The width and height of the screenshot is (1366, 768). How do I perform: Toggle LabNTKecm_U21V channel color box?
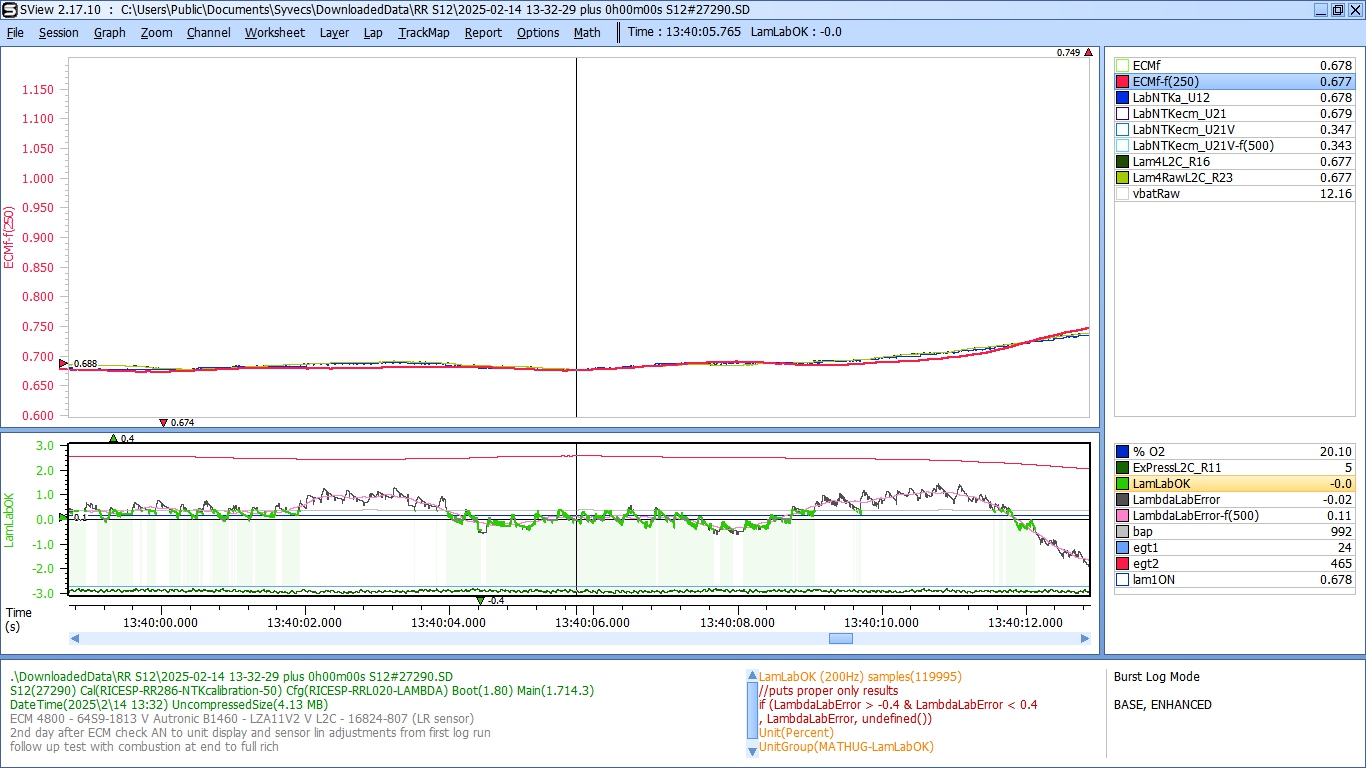1122,130
